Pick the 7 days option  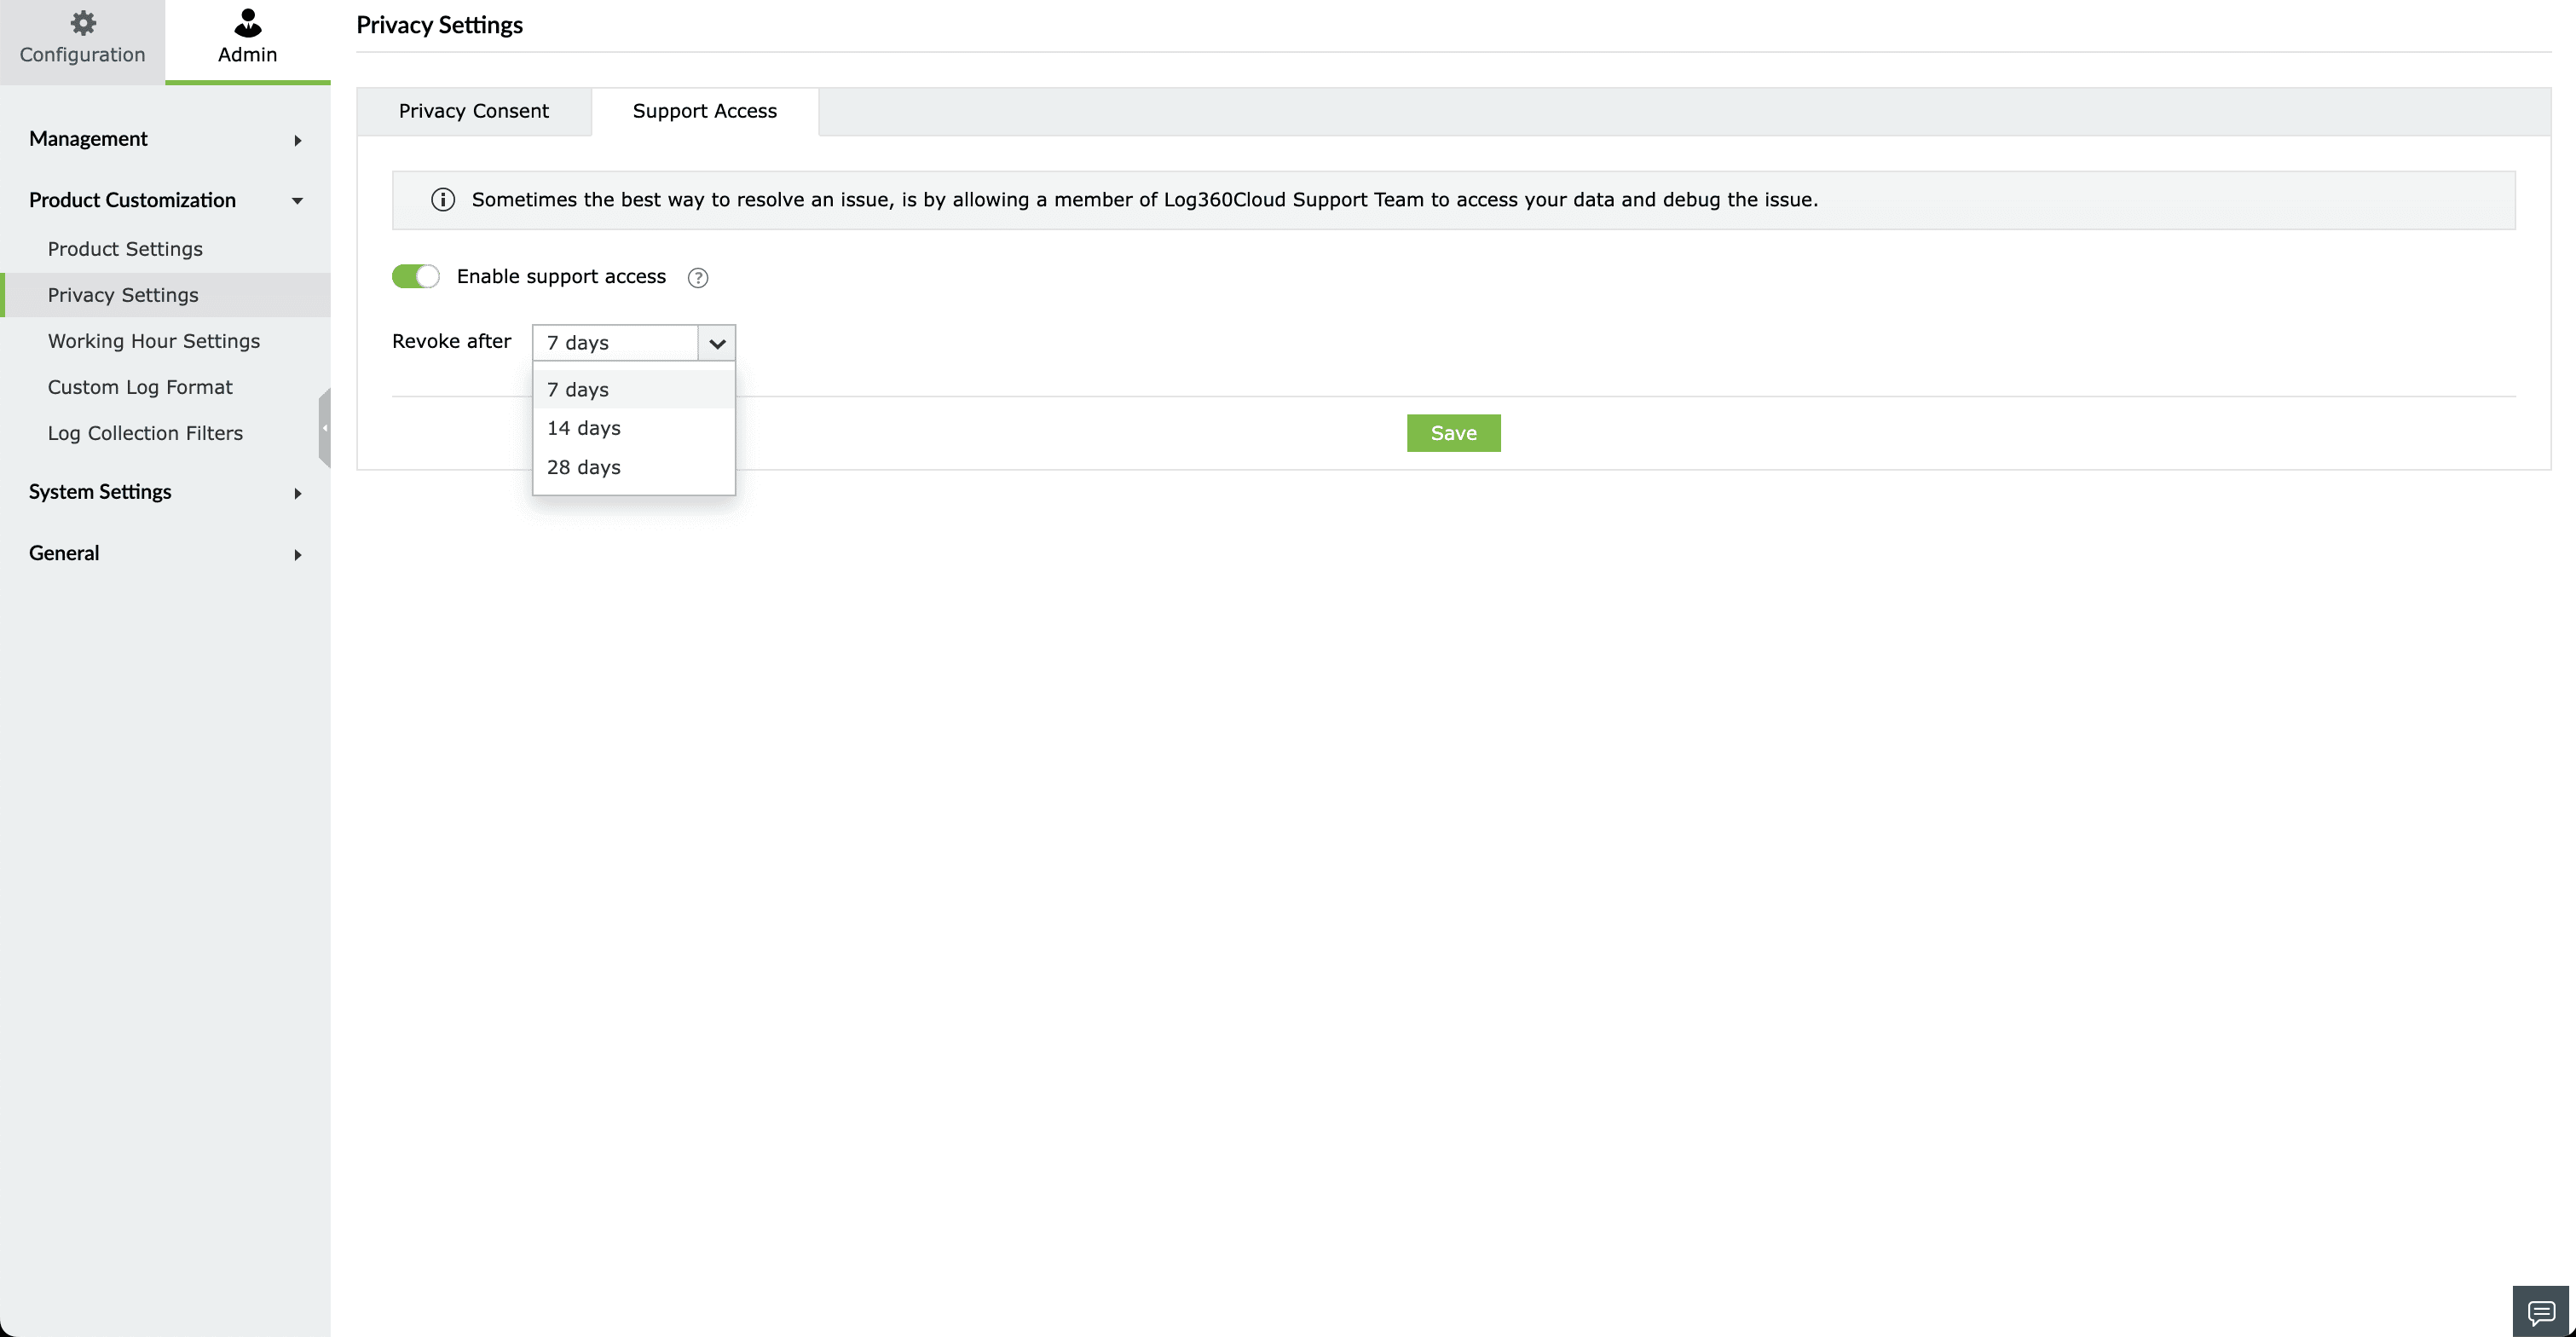(x=578, y=389)
